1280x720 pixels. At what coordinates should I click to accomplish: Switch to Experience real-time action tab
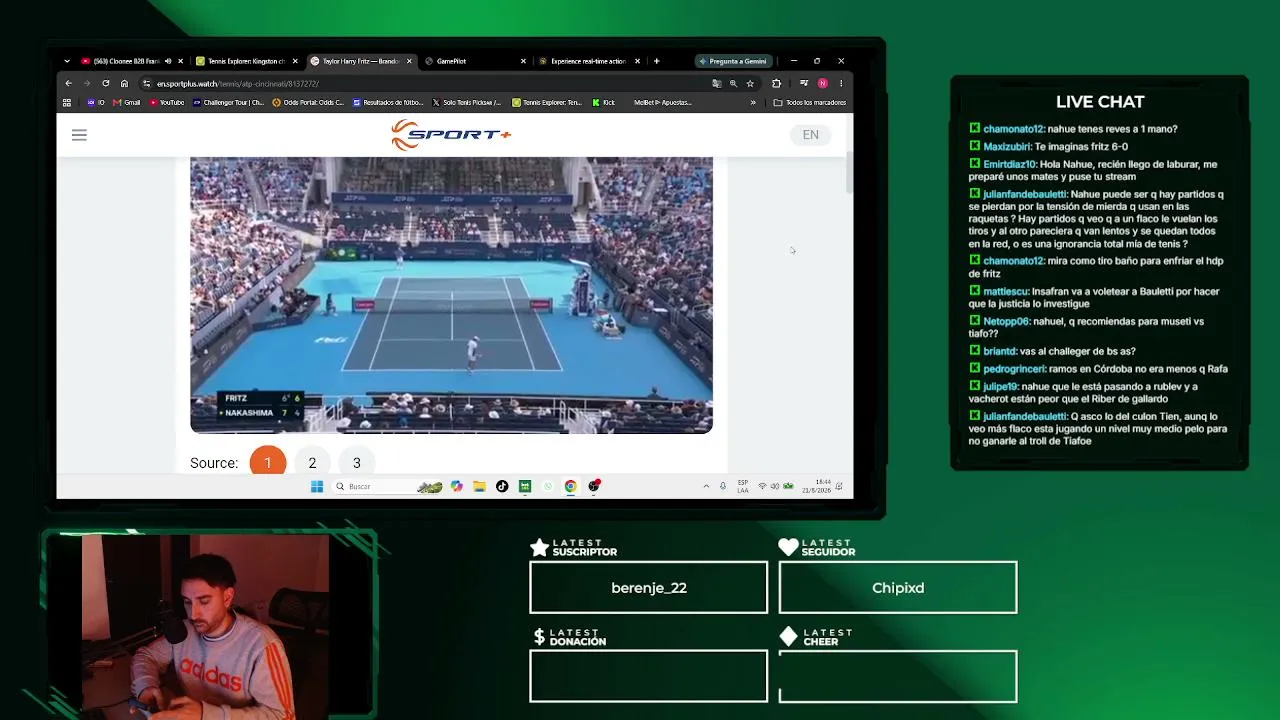pos(589,61)
